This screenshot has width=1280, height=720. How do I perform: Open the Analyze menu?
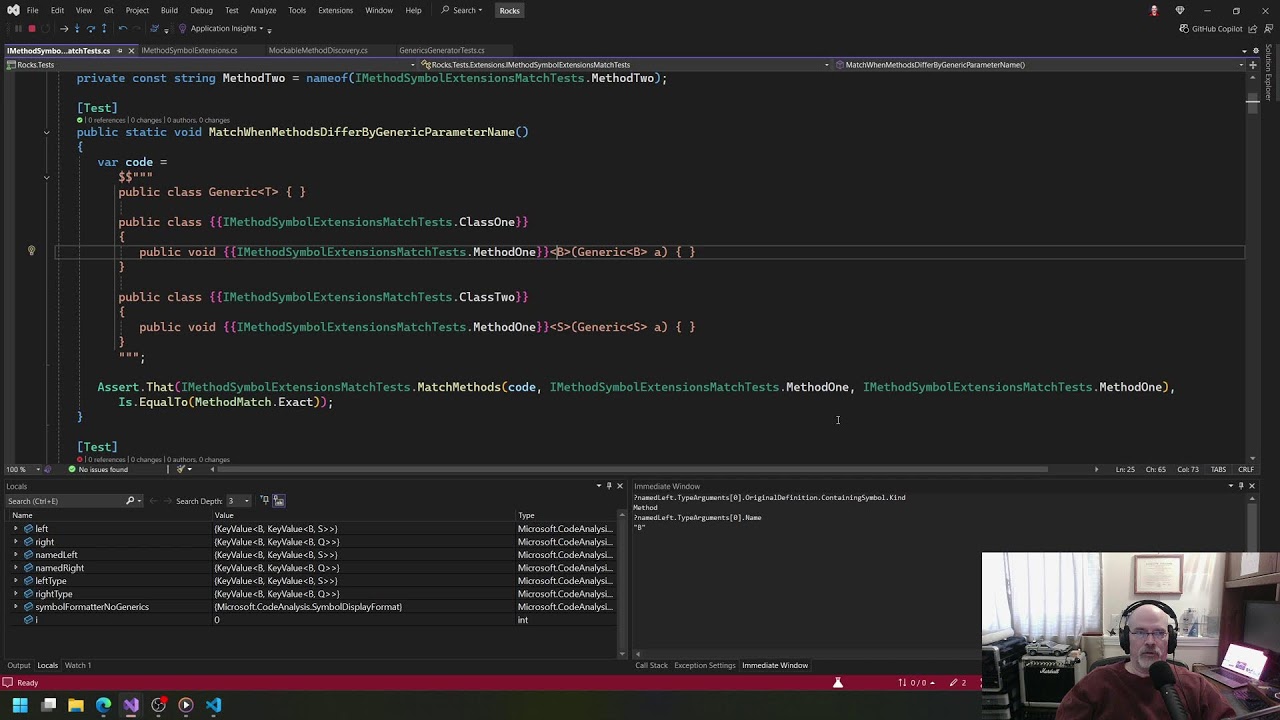coord(263,10)
